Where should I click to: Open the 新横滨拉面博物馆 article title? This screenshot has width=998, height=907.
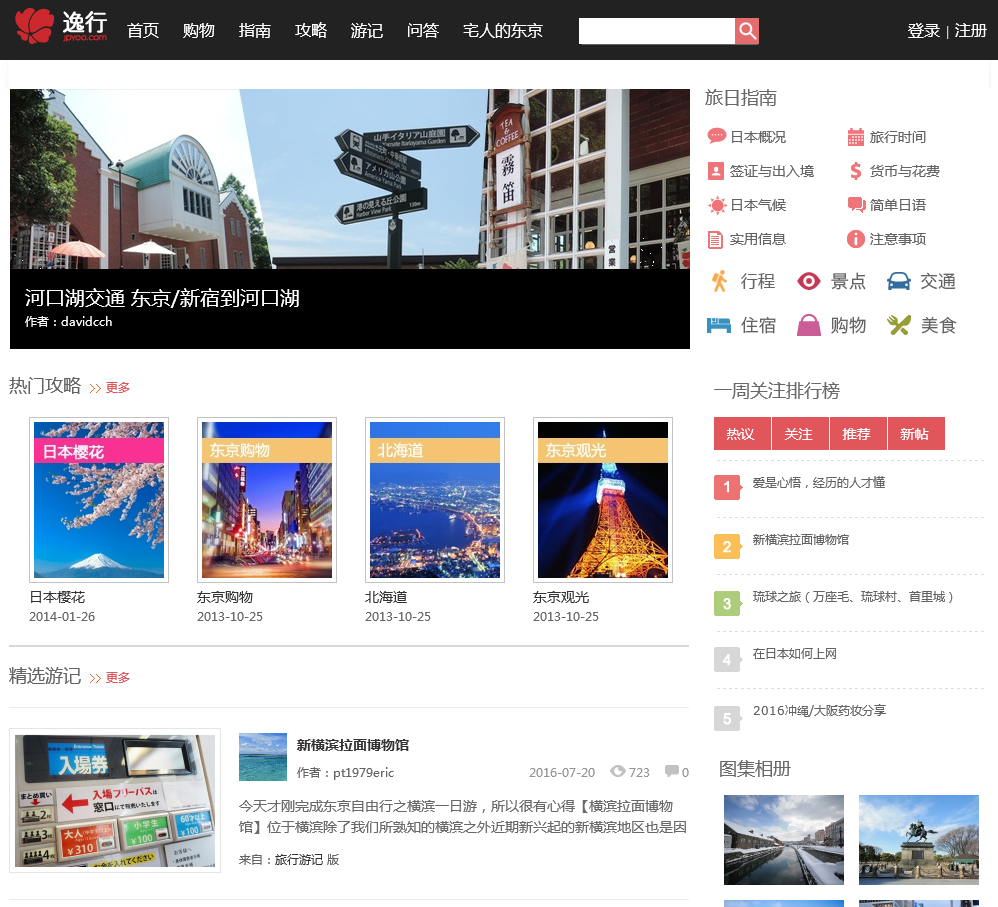coord(353,745)
